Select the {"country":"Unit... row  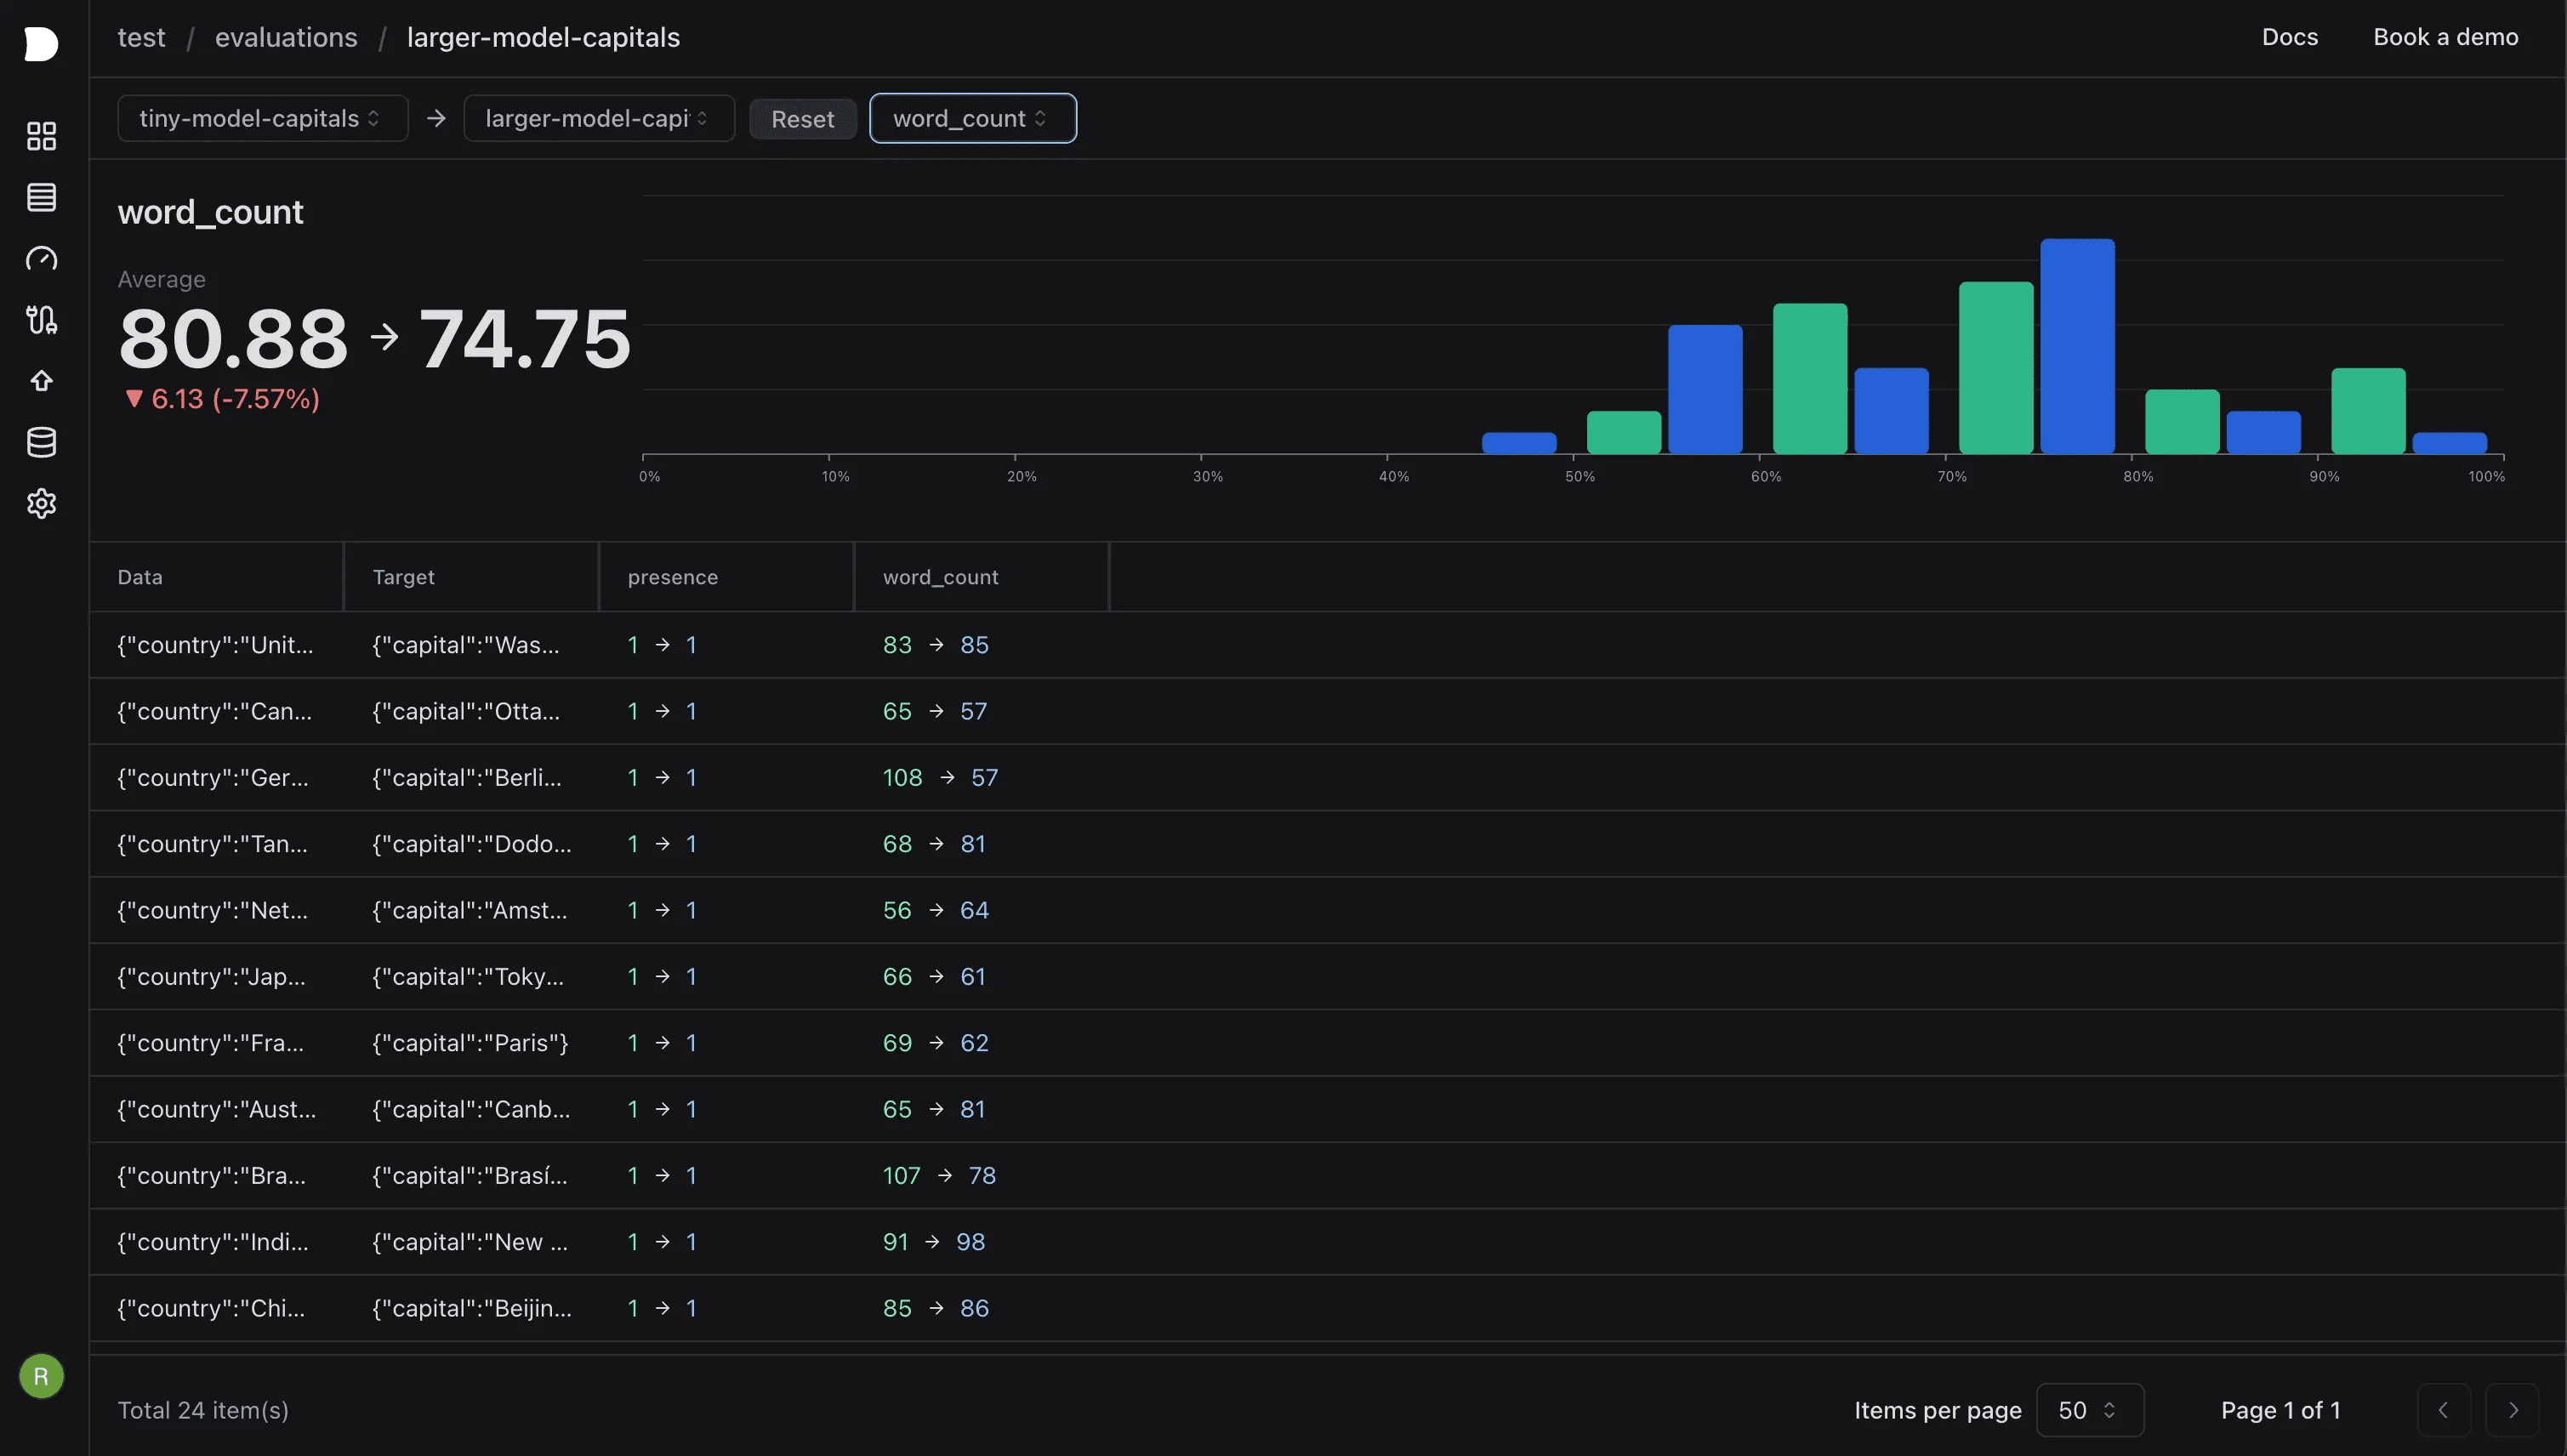click(1327, 645)
